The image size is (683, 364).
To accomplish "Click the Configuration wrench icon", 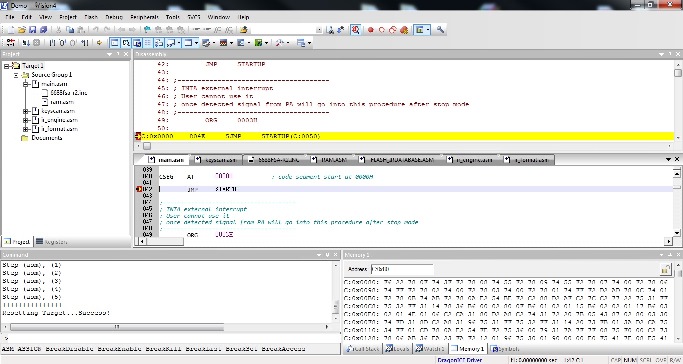I will point(440,30).
